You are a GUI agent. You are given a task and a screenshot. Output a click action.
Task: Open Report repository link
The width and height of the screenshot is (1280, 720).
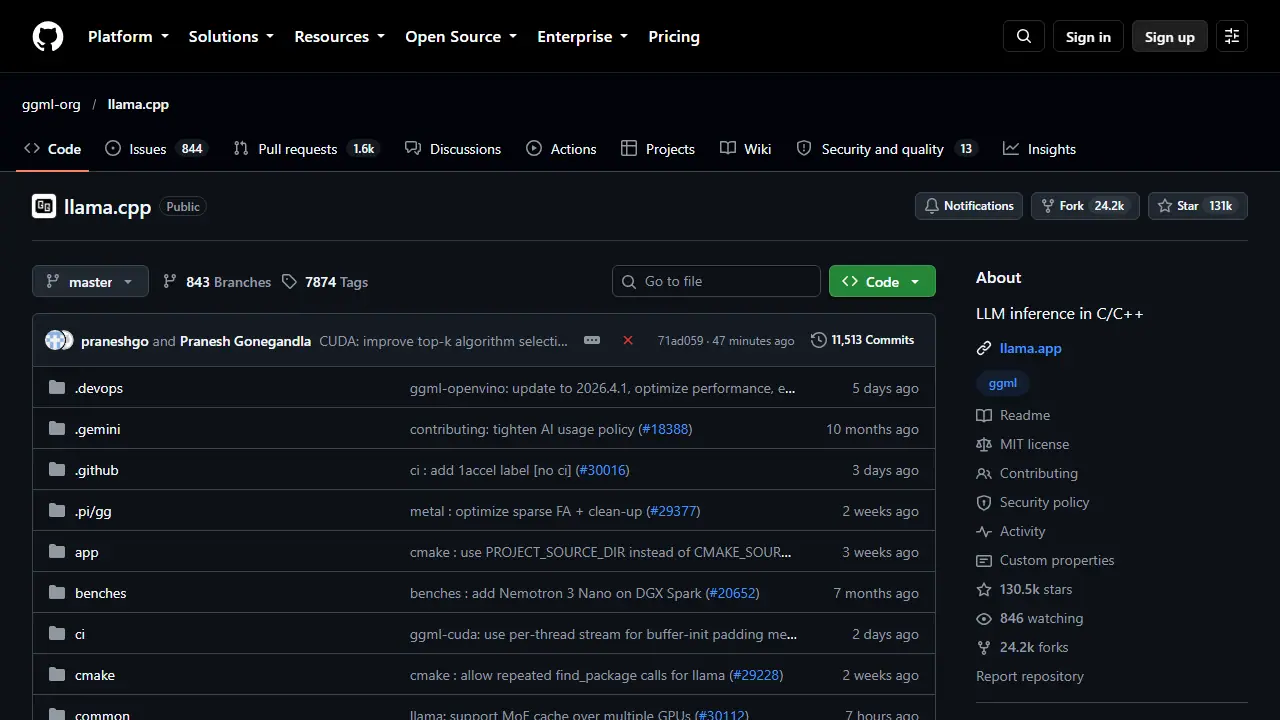click(1030, 676)
